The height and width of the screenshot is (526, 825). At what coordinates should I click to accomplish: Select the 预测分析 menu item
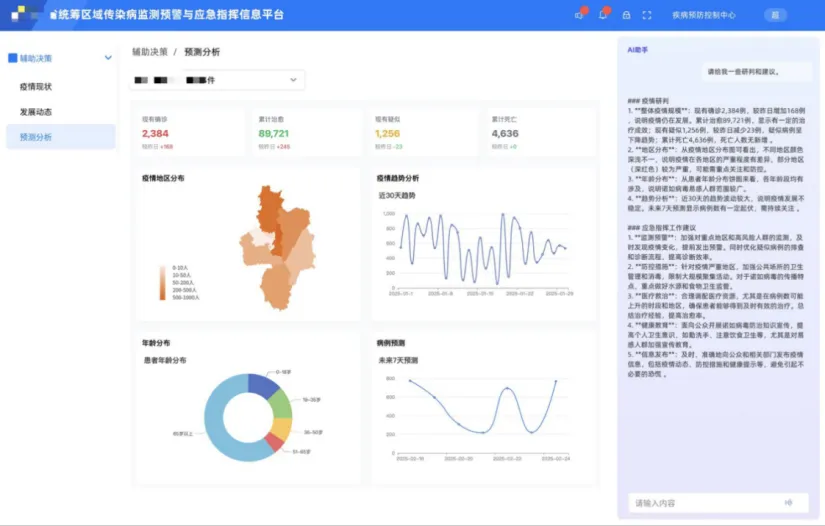point(61,137)
